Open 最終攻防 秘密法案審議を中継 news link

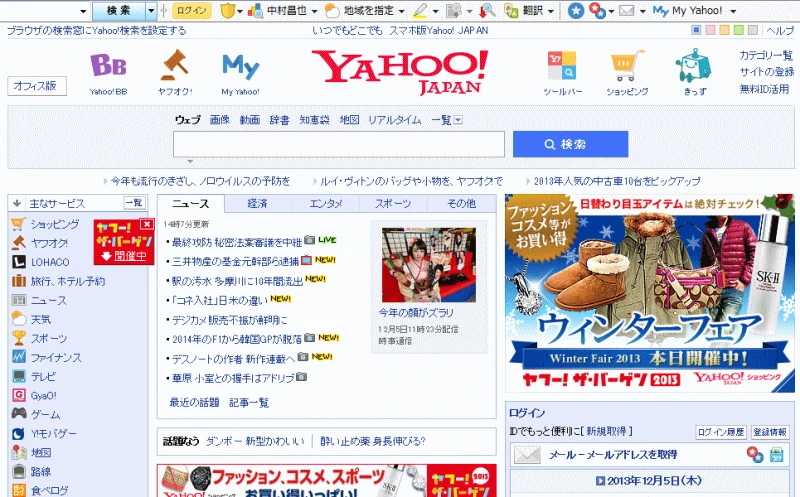point(237,241)
